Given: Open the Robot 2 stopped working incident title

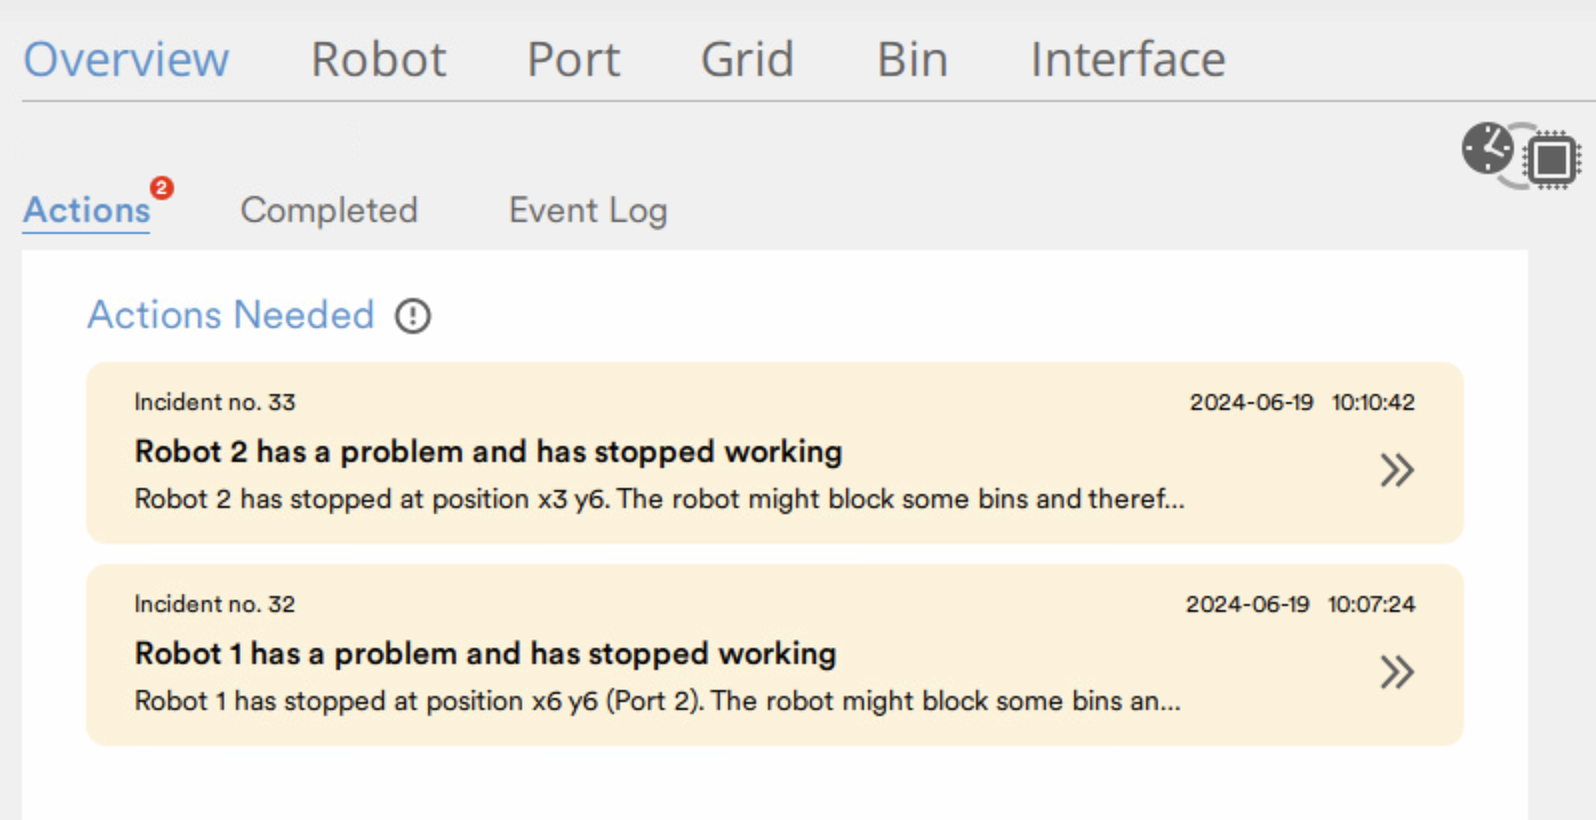Looking at the screenshot, I should pos(488,451).
